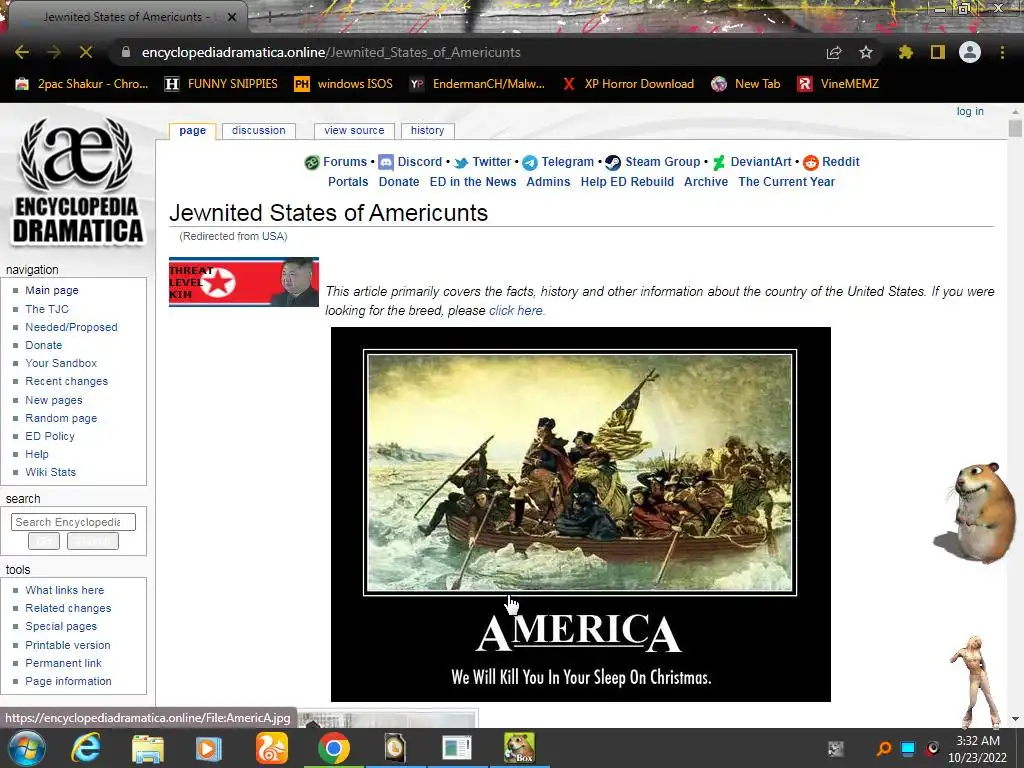Open The TJC sidebar link

pyautogui.click(x=46, y=310)
